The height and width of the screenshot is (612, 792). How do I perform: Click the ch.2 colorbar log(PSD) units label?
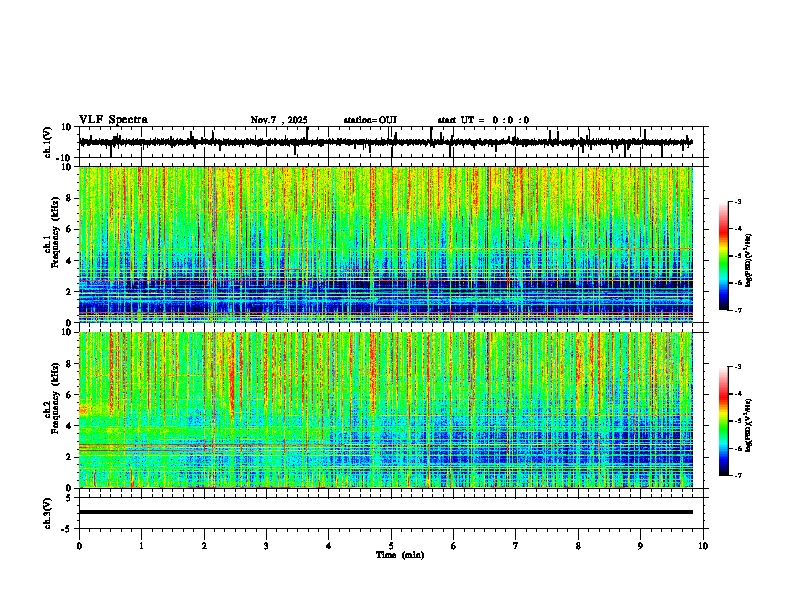749,426
